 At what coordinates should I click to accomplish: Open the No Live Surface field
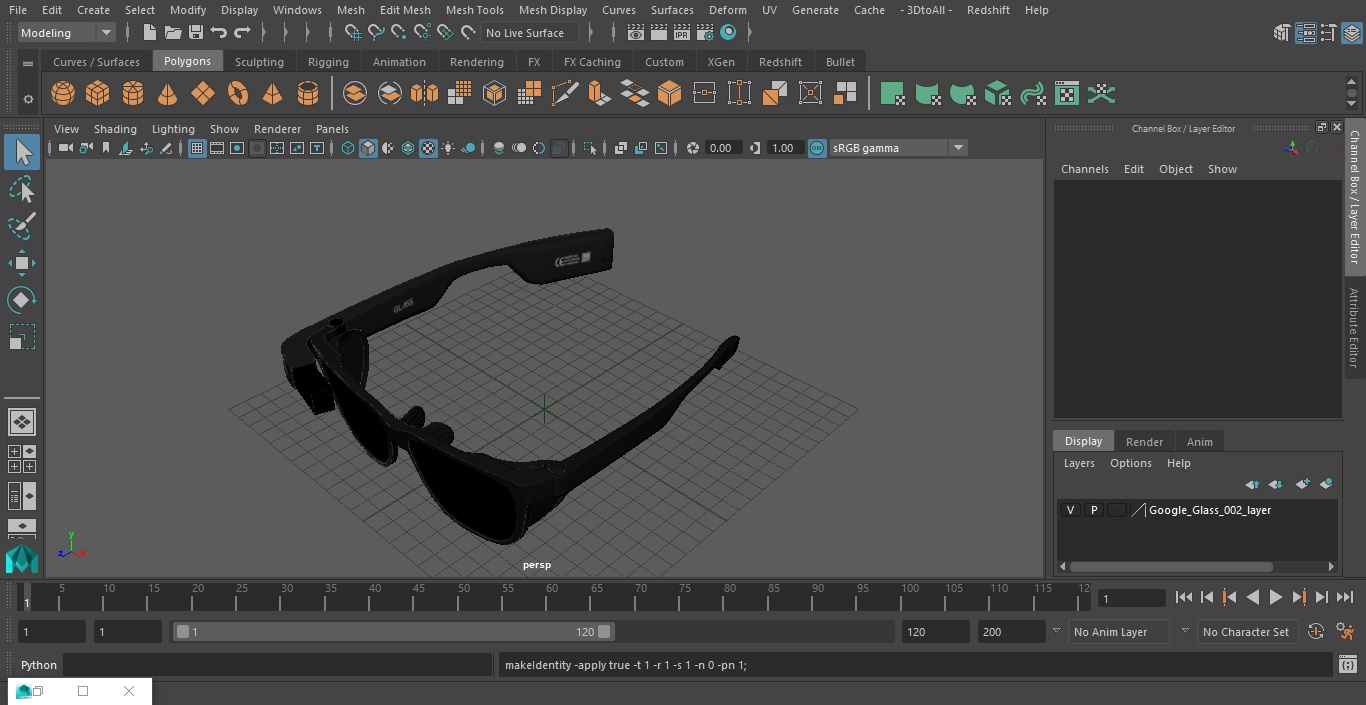click(x=530, y=33)
